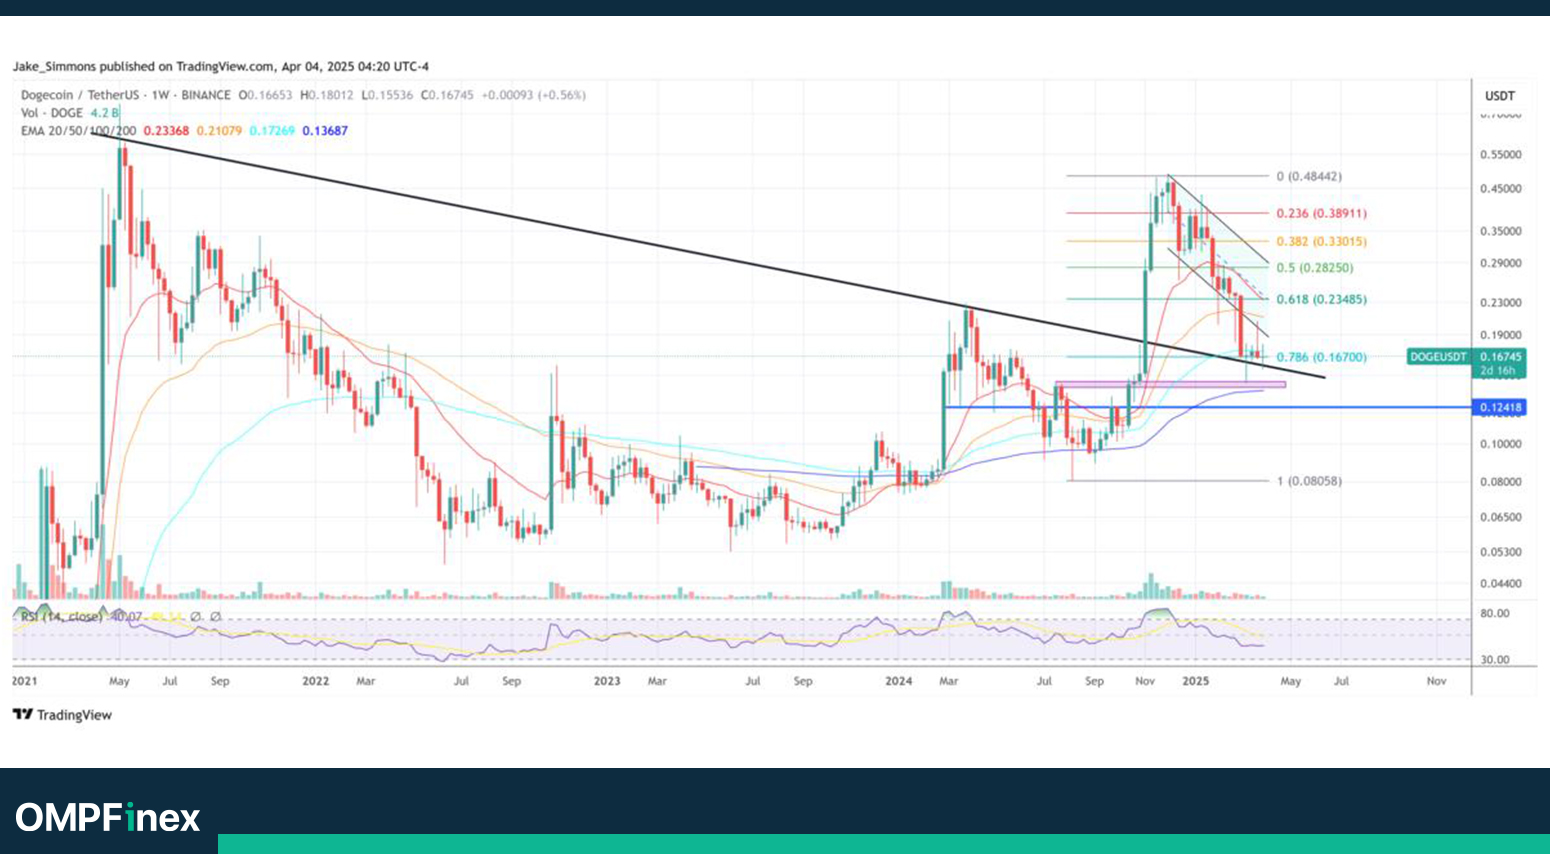
Task: Click the RSI (14, close) indicator label
Action: [63, 617]
